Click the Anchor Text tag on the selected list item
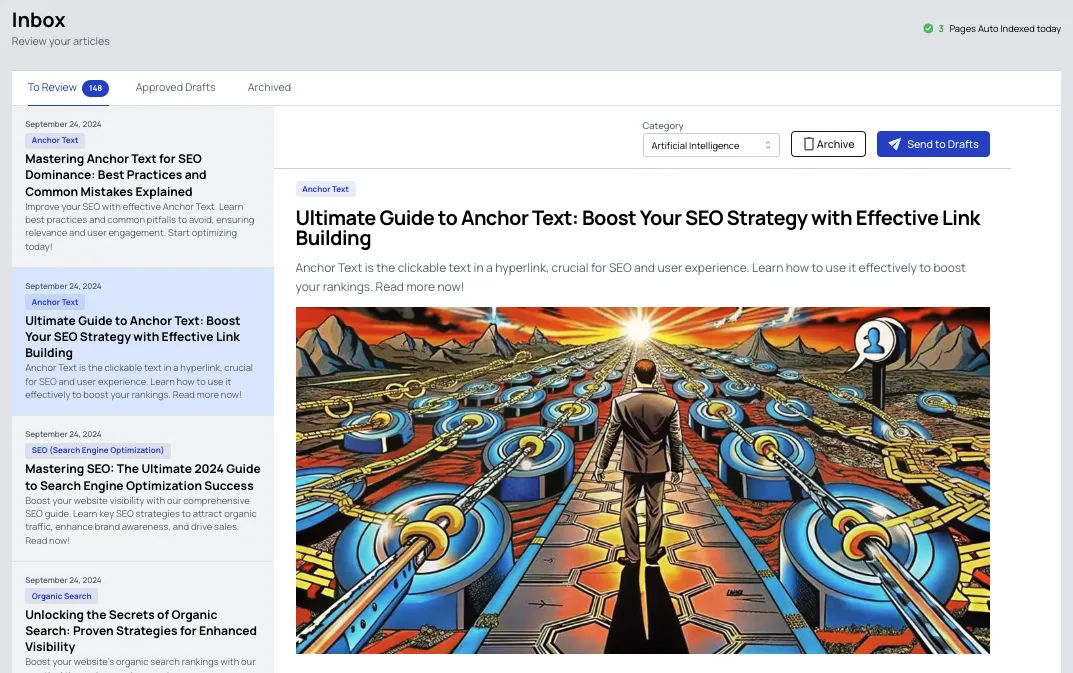The image size is (1073, 673). [55, 302]
